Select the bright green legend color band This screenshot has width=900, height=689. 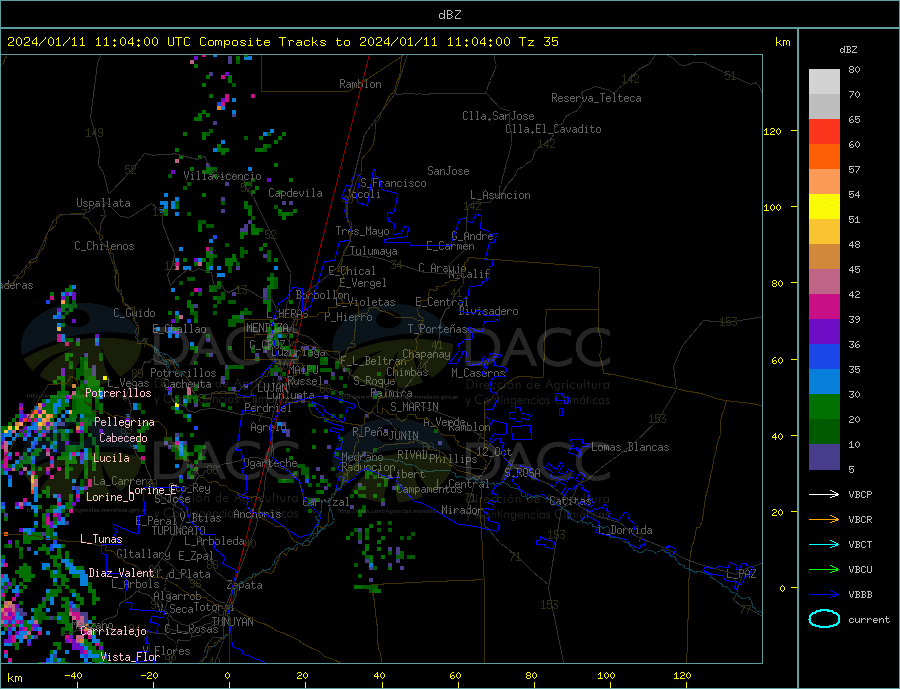[824, 407]
